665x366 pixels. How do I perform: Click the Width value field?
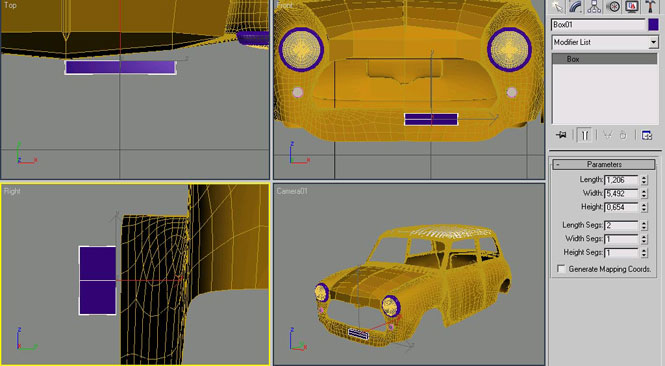(x=621, y=193)
